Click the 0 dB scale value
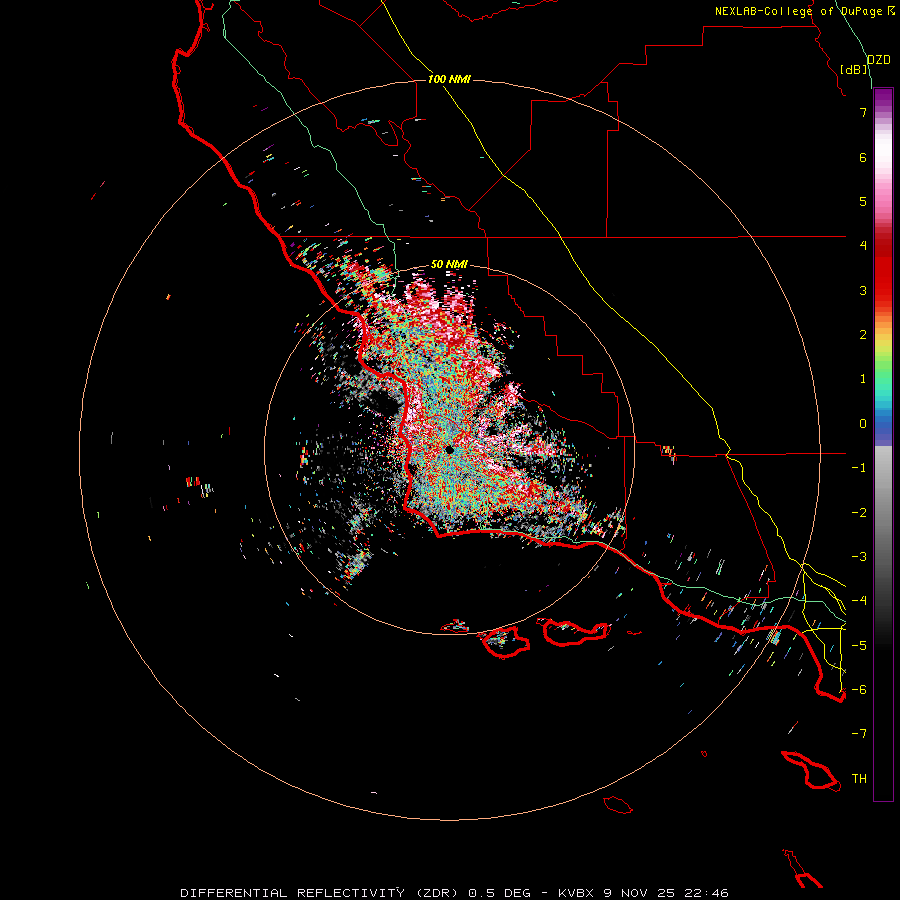The width and height of the screenshot is (900, 900). (x=863, y=424)
